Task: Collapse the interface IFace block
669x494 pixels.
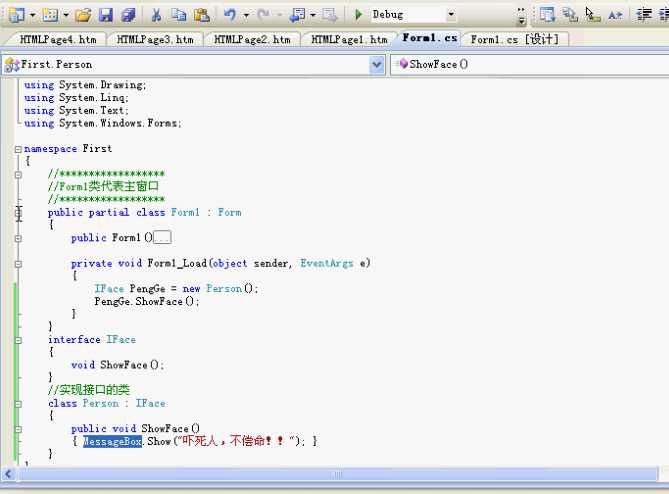Action: [x=18, y=340]
